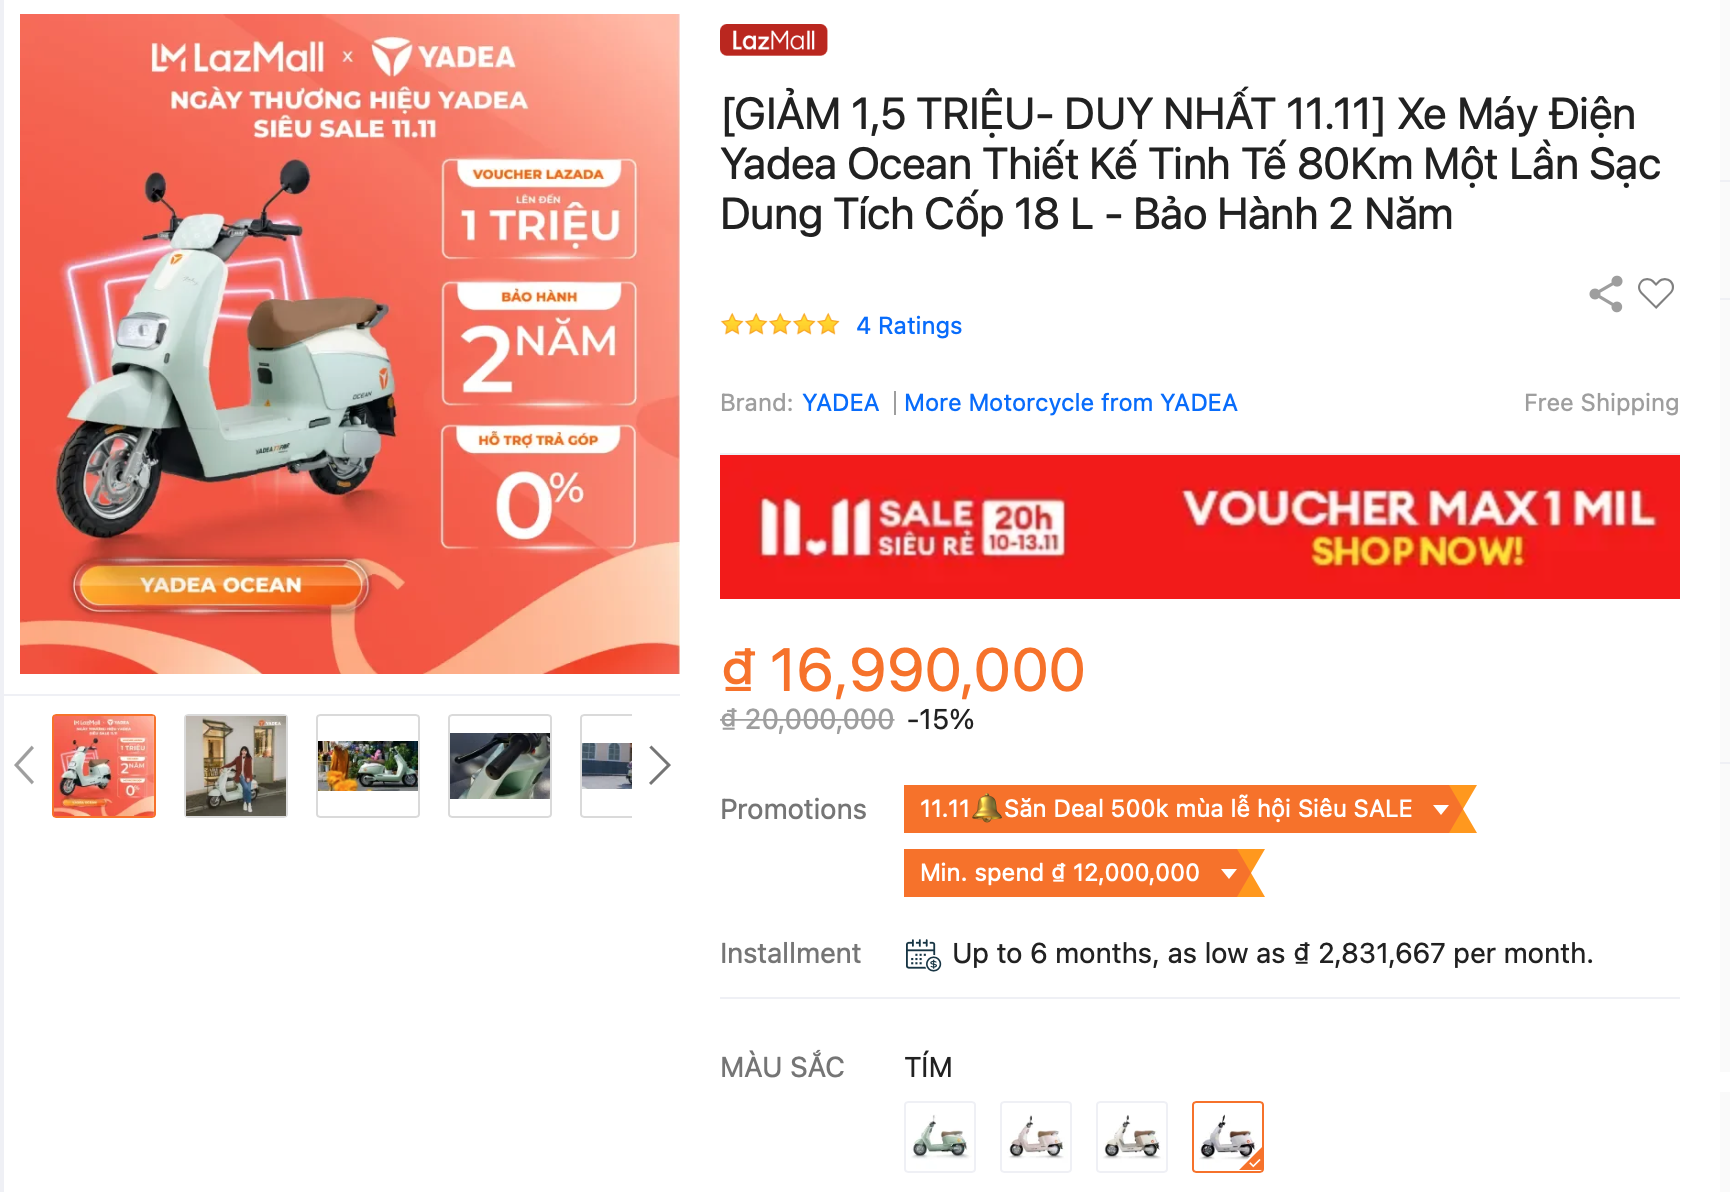Select the cream white scooter color option

[x=1132, y=1137]
